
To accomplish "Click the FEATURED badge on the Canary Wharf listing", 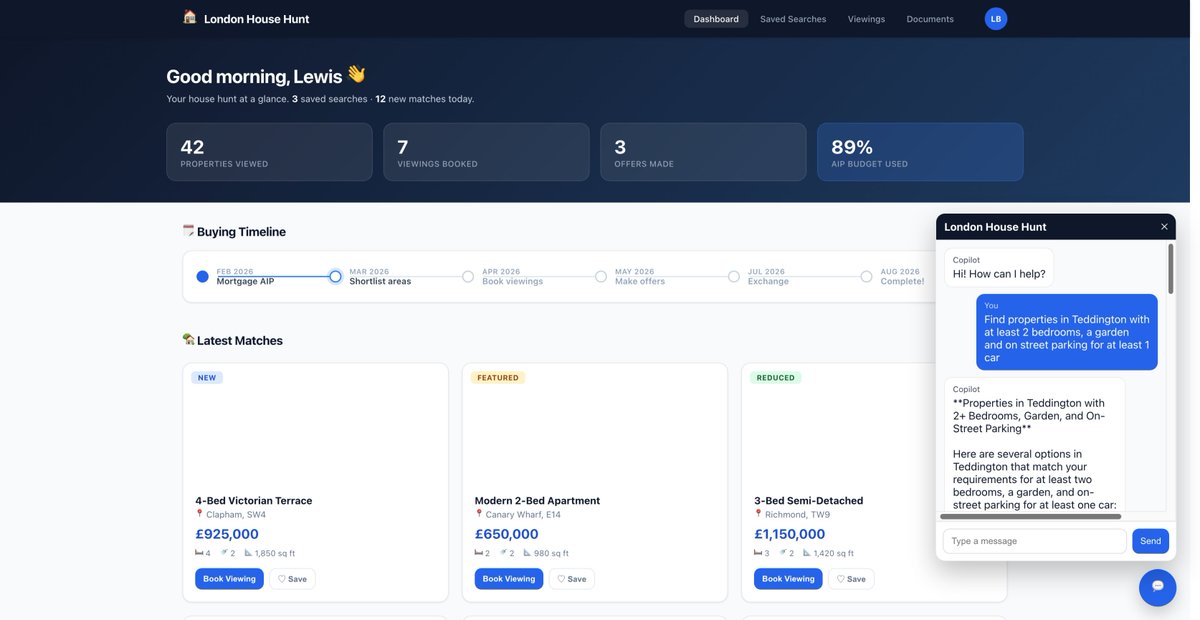I will pos(498,378).
